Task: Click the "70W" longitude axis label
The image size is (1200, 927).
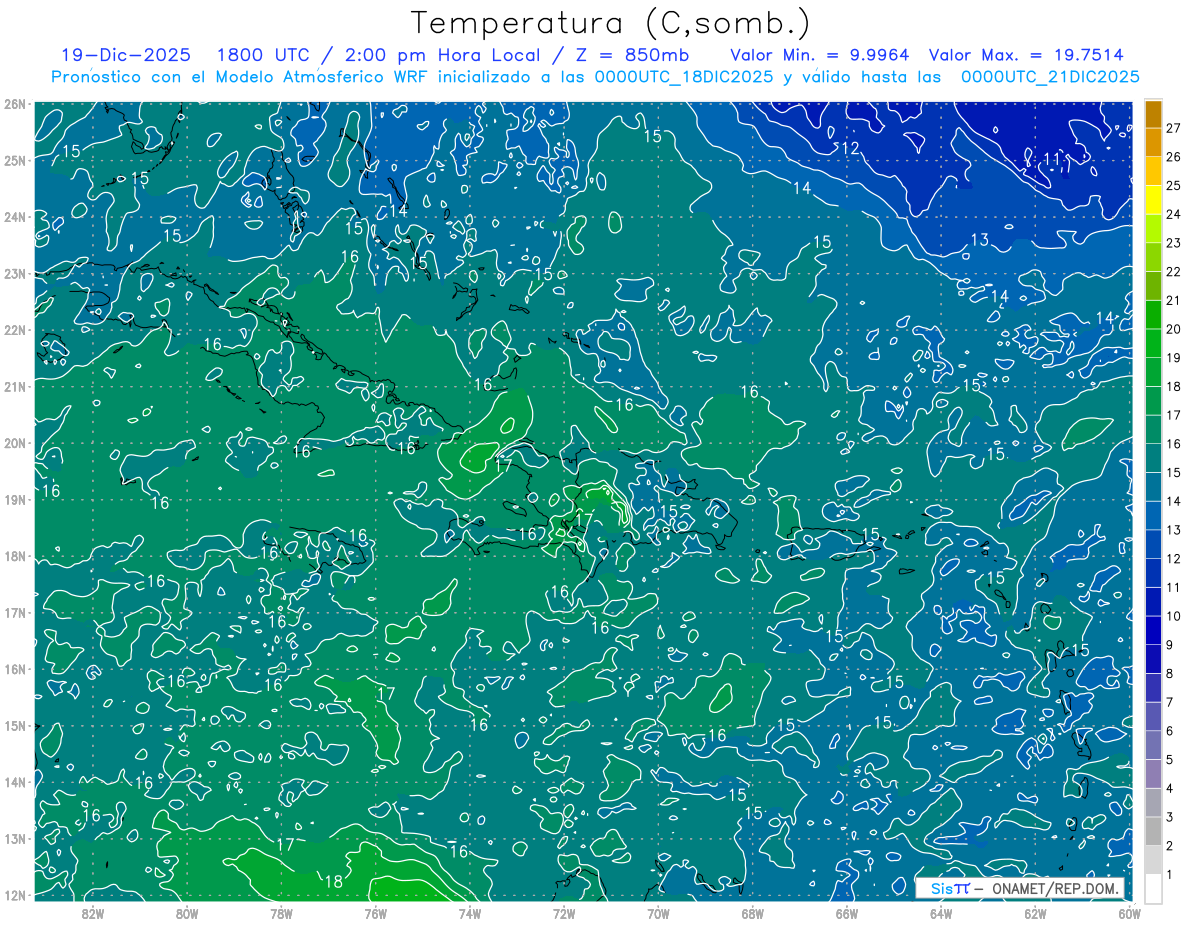Action: 658,912
